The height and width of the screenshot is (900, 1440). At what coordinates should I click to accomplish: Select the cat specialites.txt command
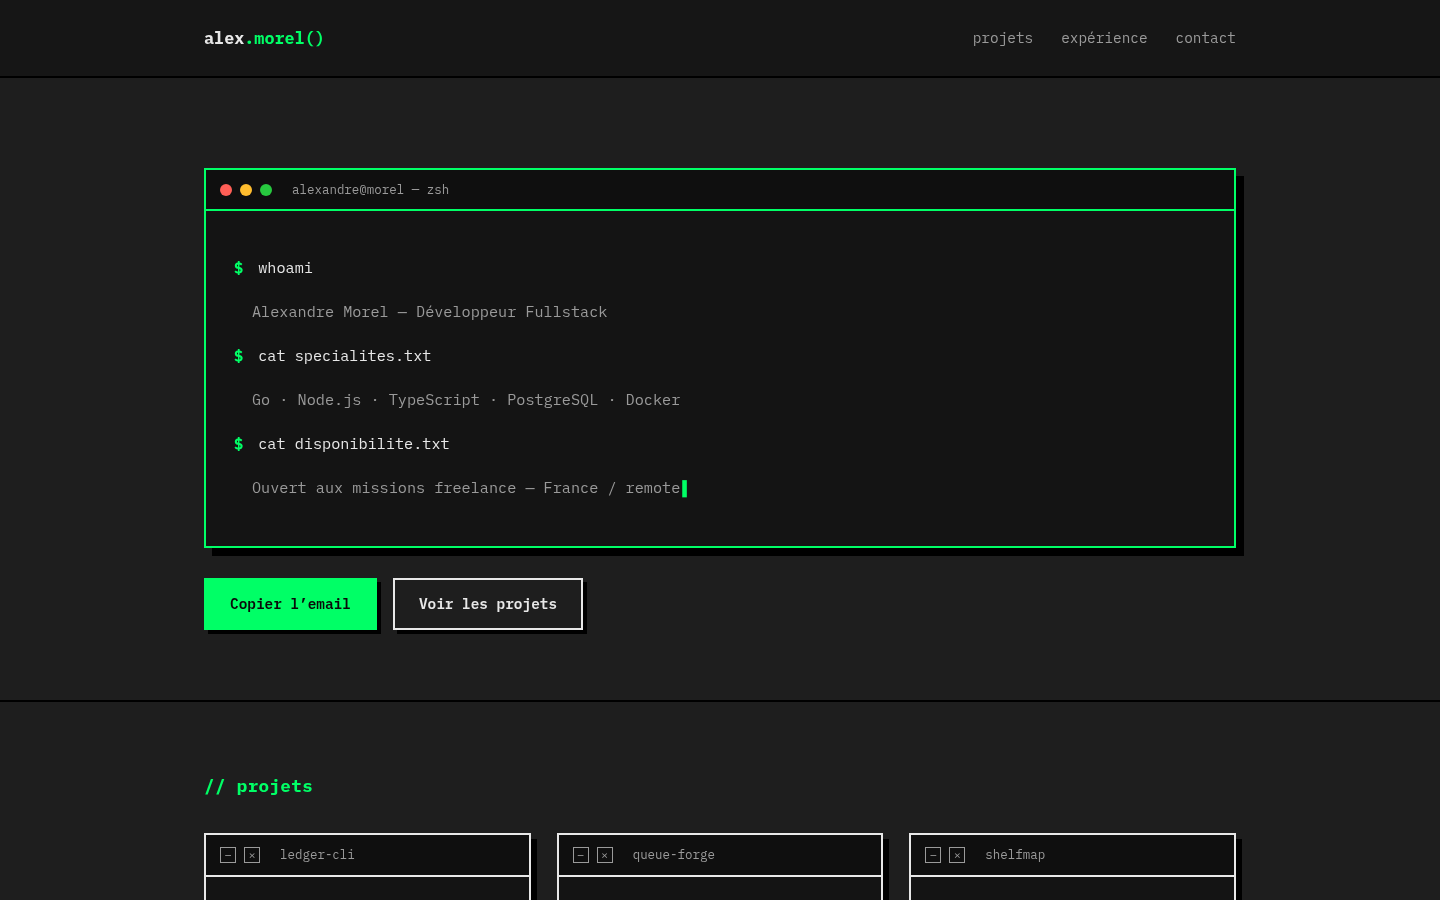tap(345, 356)
